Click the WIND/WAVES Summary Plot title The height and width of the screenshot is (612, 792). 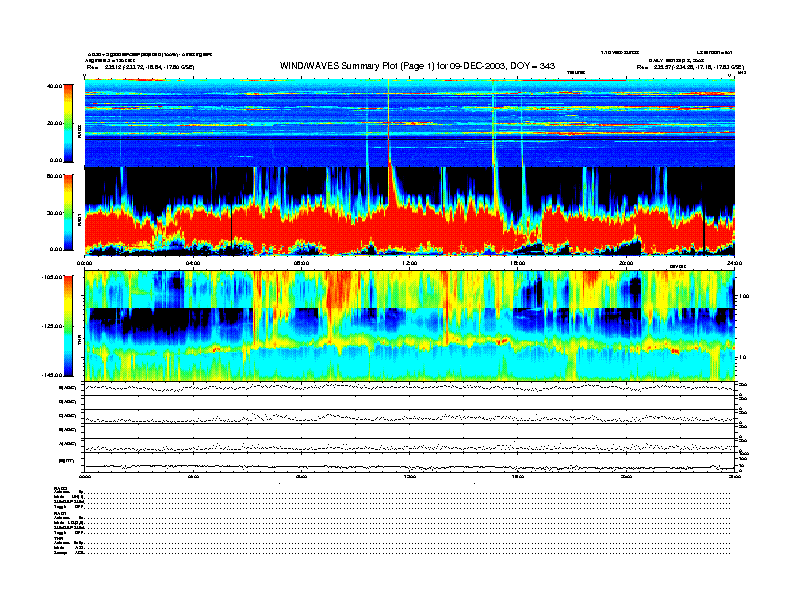417,66
